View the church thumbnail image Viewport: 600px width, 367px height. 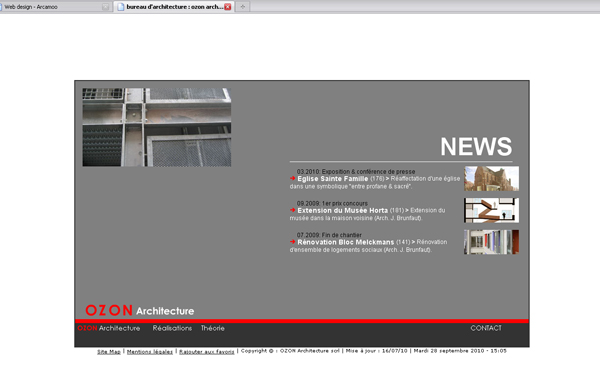[491, 178]
